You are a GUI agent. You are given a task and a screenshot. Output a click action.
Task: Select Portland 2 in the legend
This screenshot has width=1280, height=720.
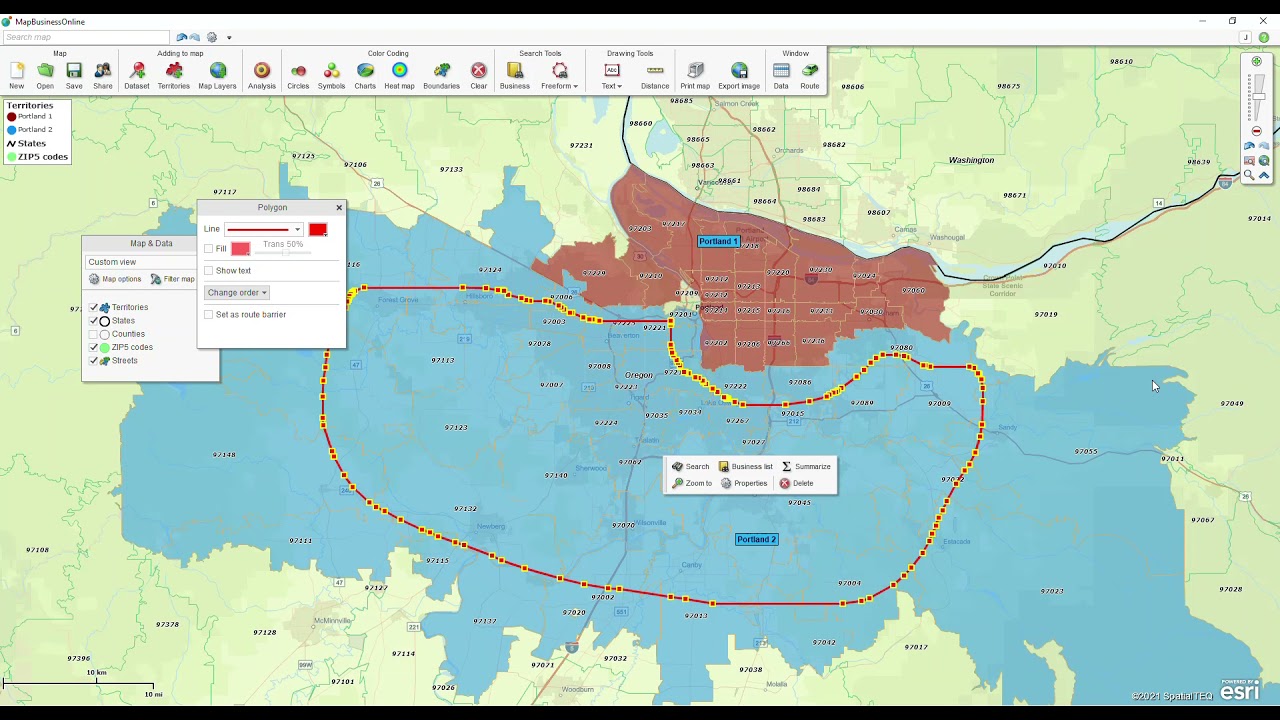pos(30,130)
